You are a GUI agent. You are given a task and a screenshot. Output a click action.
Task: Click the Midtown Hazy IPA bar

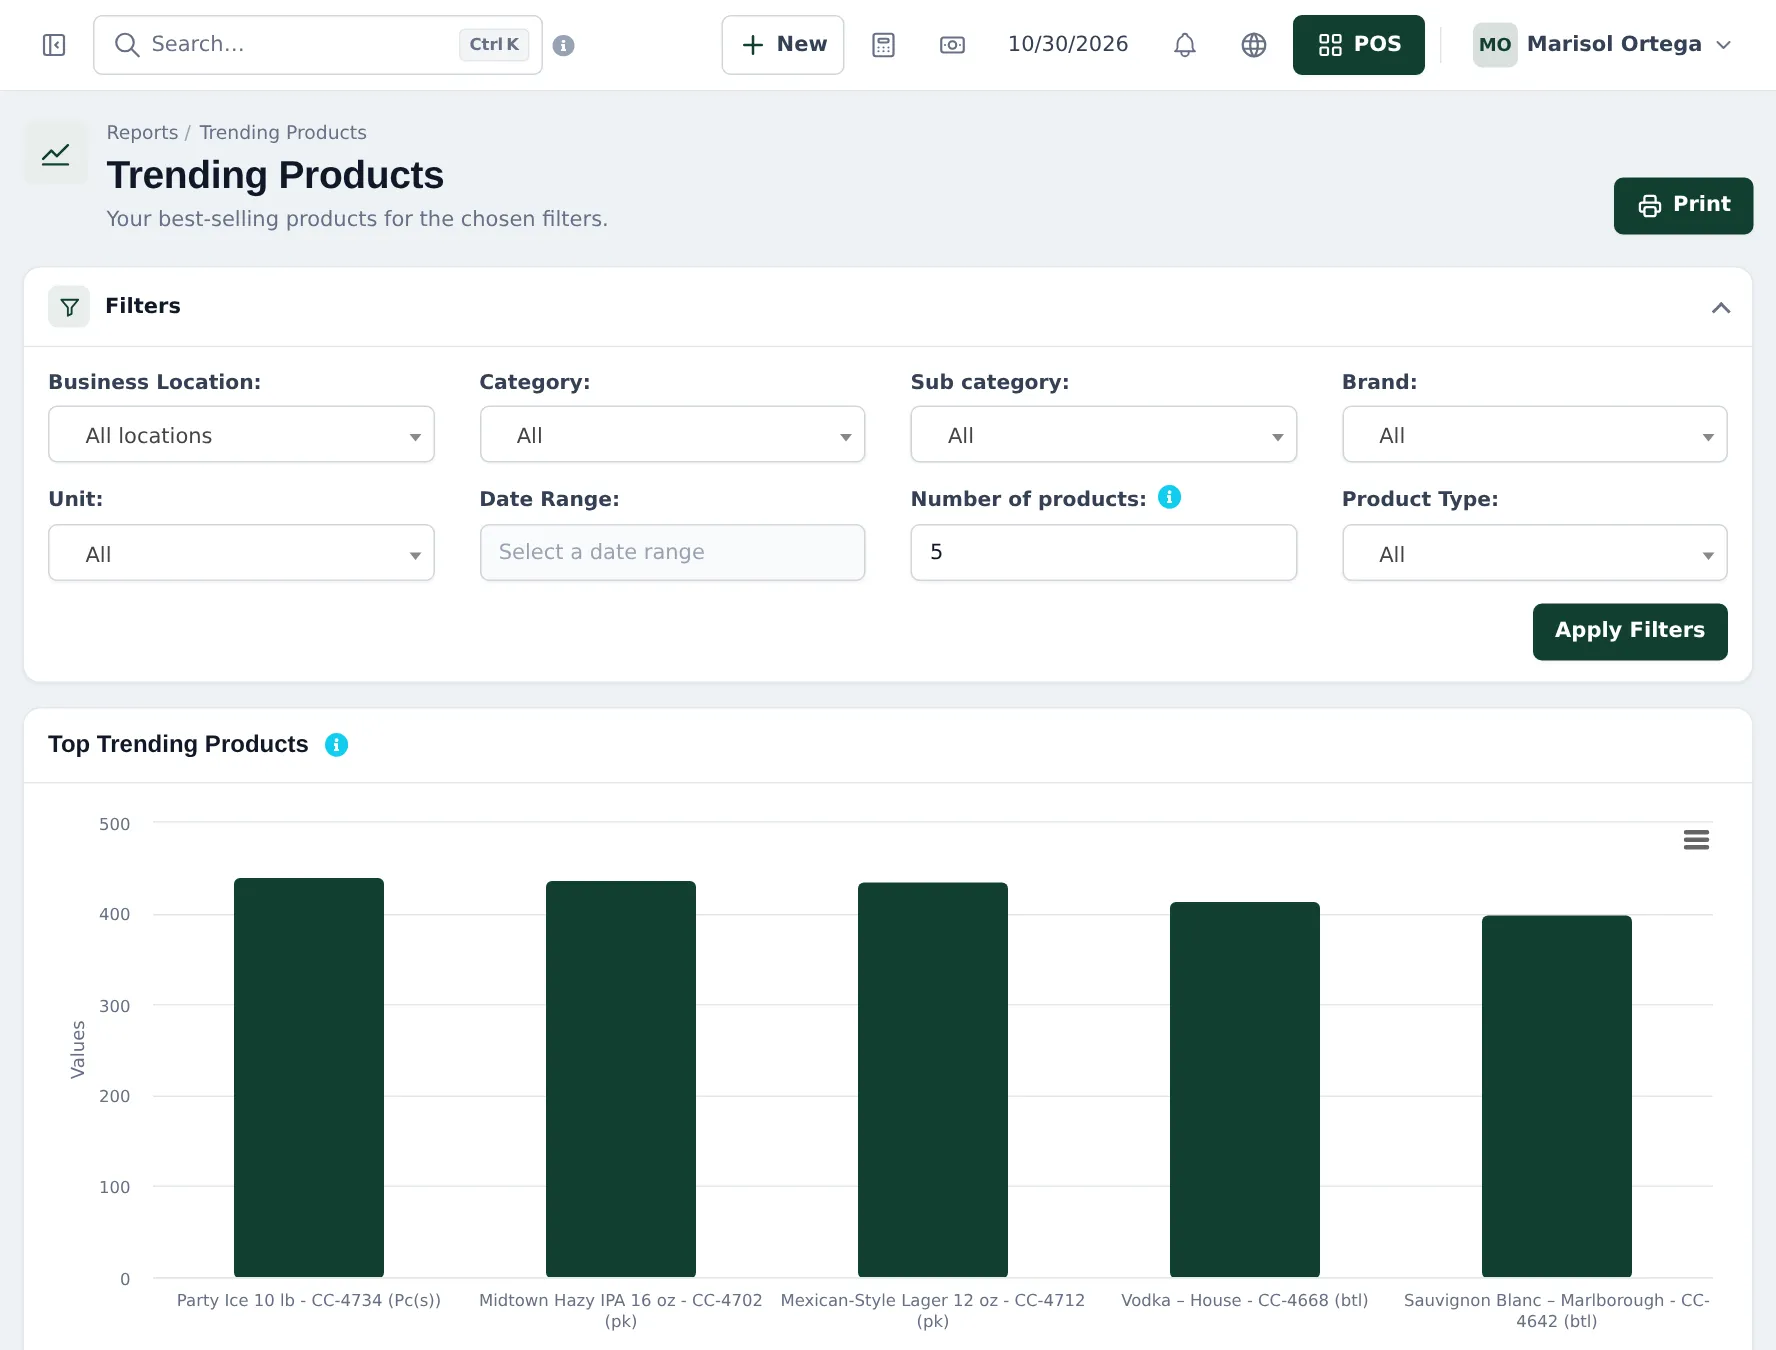coord(621,1079)
